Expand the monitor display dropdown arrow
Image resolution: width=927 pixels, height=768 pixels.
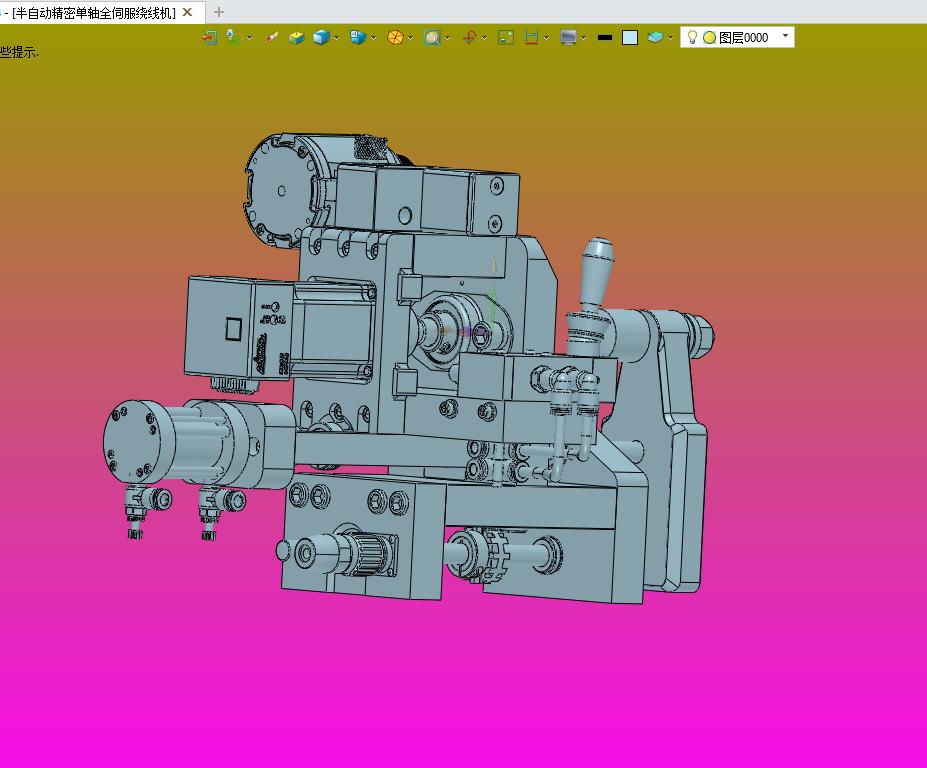(584, 38)
